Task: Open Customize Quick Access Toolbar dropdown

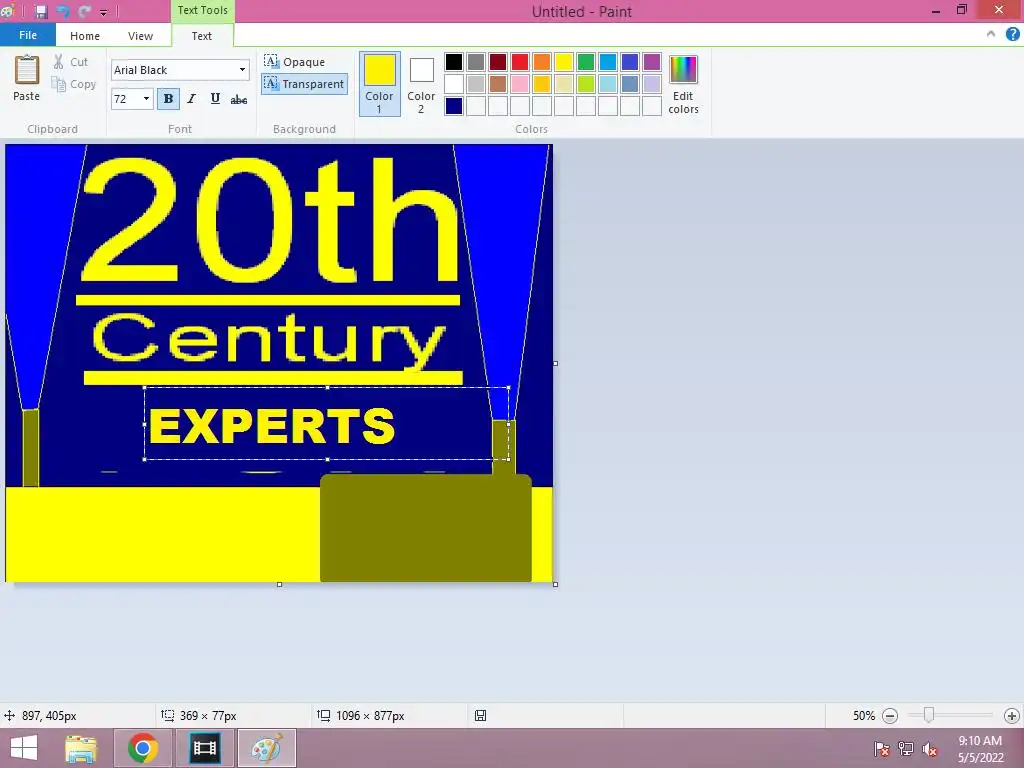Action: [x=103, y=12]
